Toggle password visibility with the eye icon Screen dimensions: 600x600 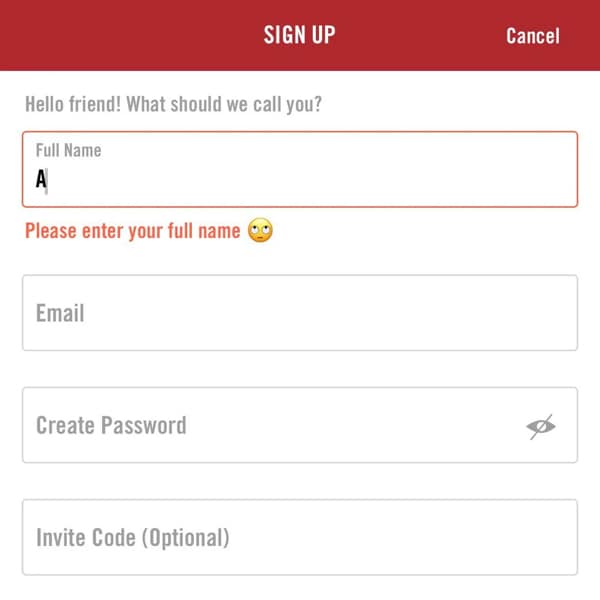point(541,427)
